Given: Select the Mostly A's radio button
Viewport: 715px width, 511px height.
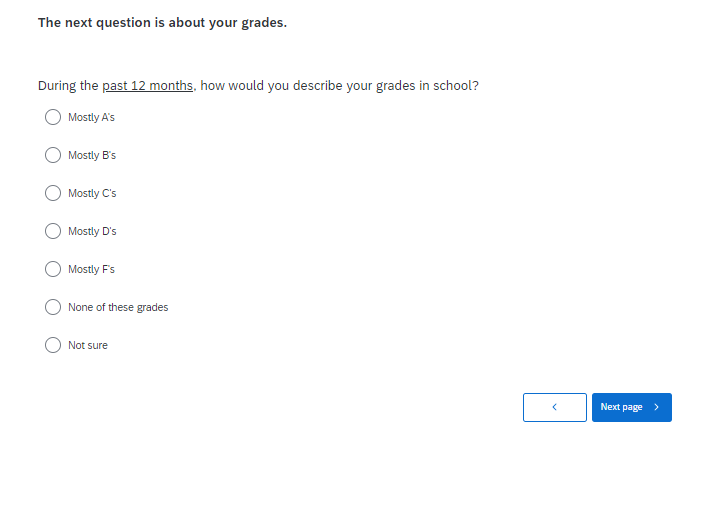Looking at the screenshot, I should pos(53,117).
